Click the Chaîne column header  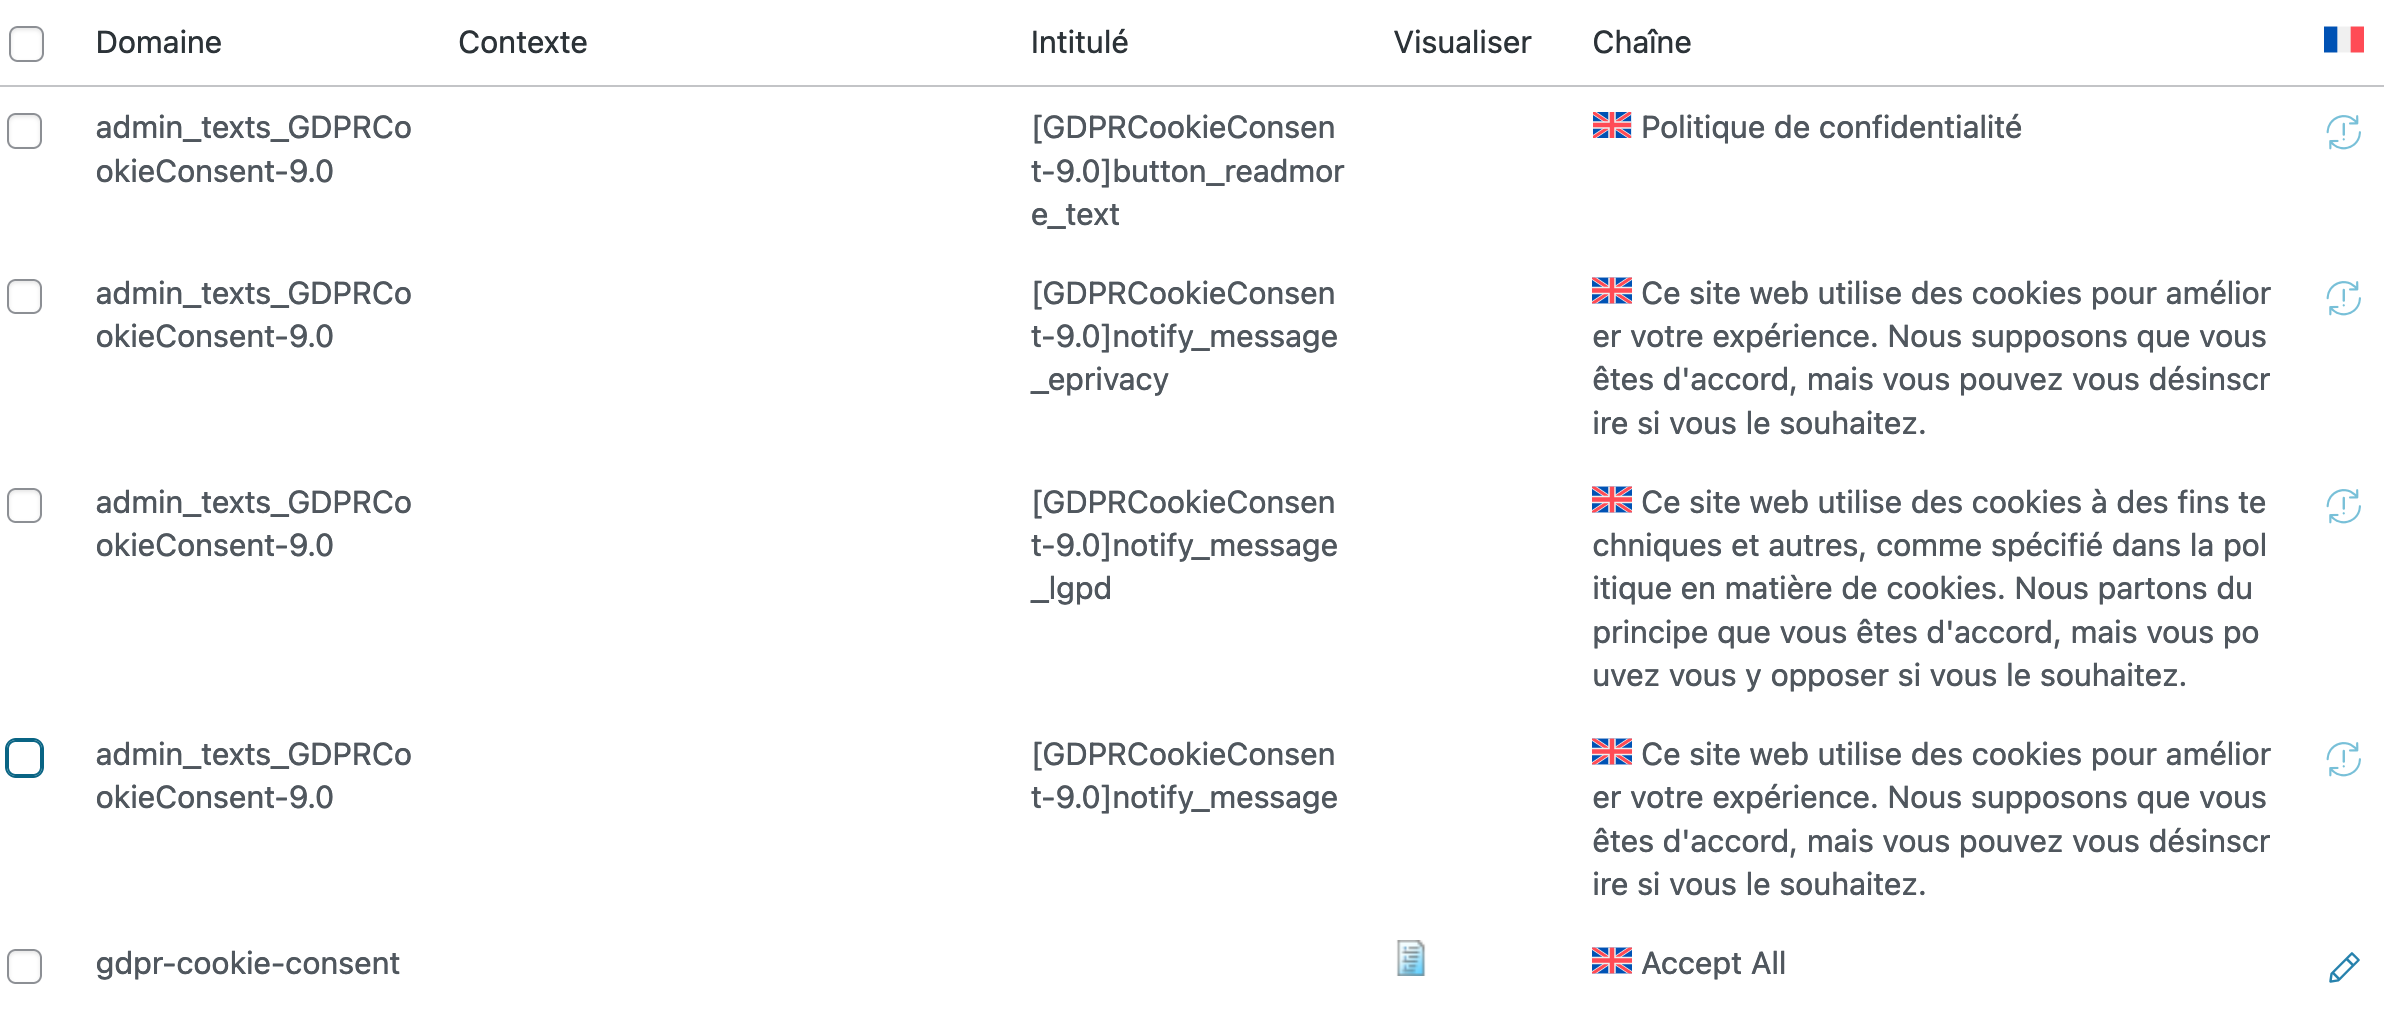[1641, 42]
